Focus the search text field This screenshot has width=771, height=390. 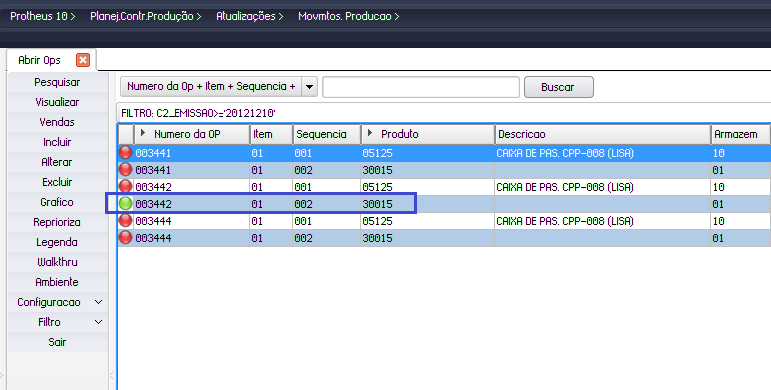[421, 87]
